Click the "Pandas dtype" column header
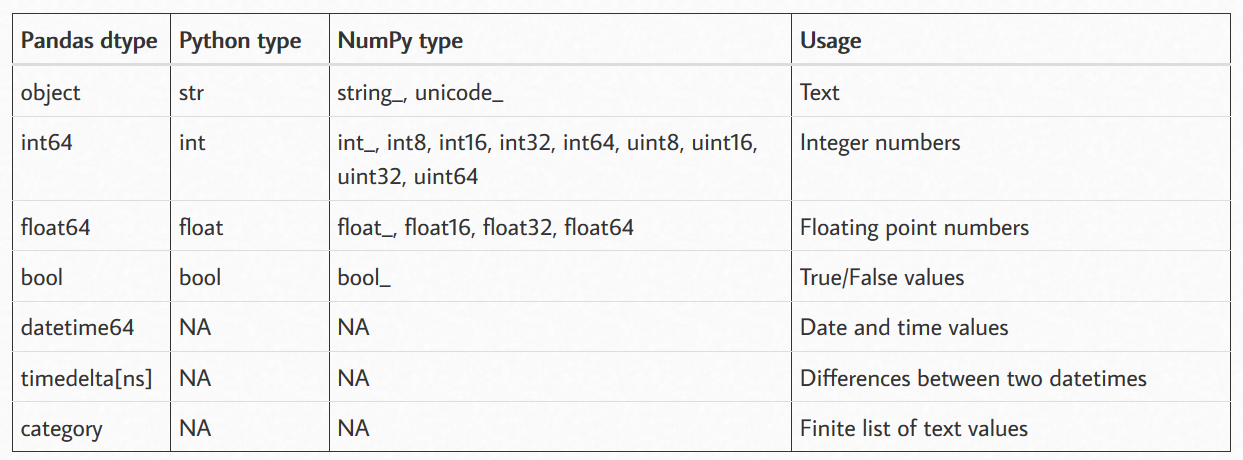 pos(89,41)
